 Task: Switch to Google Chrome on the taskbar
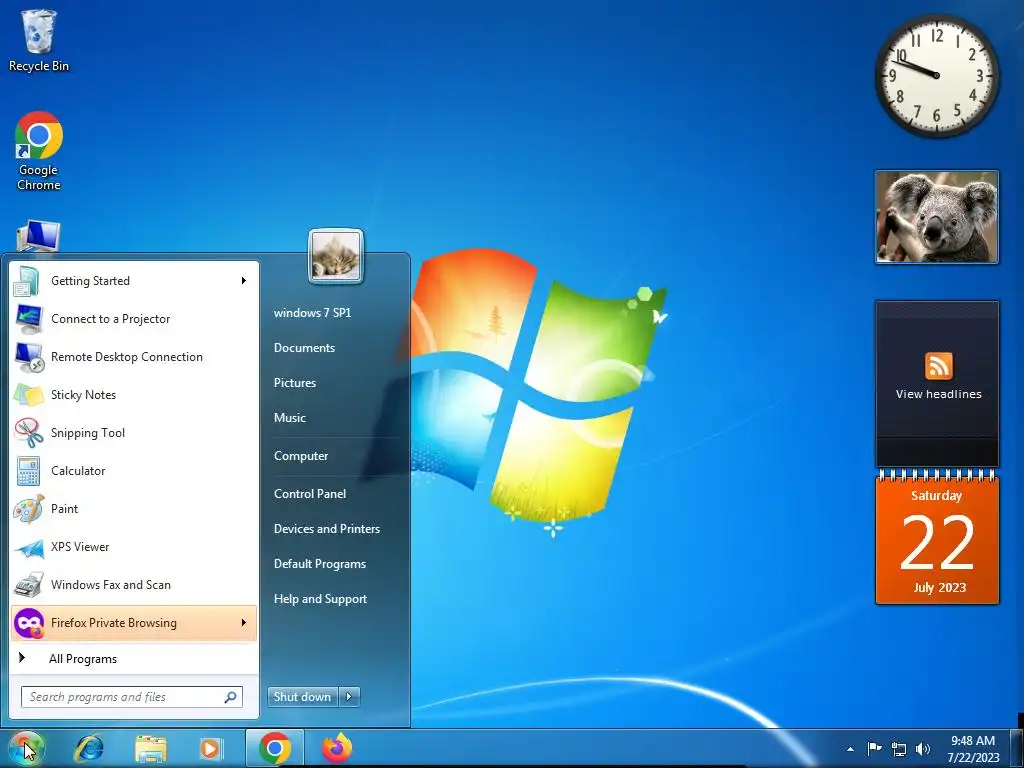pos(275,748)
